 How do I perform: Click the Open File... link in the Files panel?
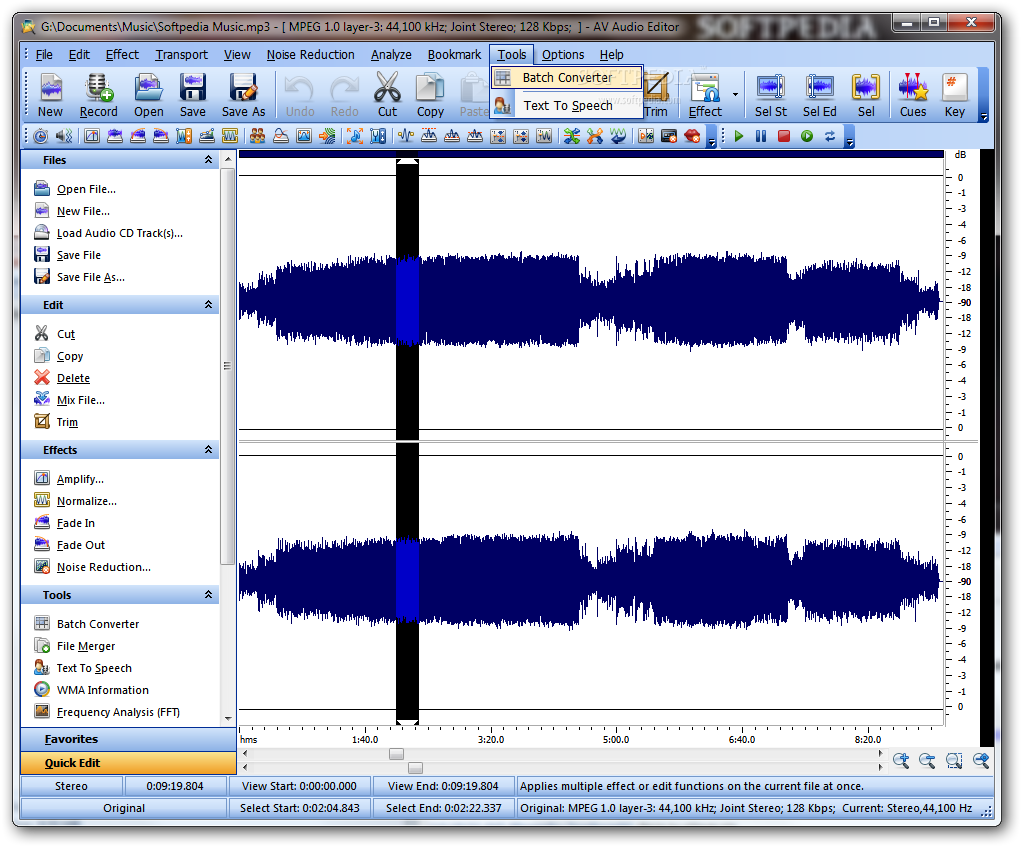86,189
